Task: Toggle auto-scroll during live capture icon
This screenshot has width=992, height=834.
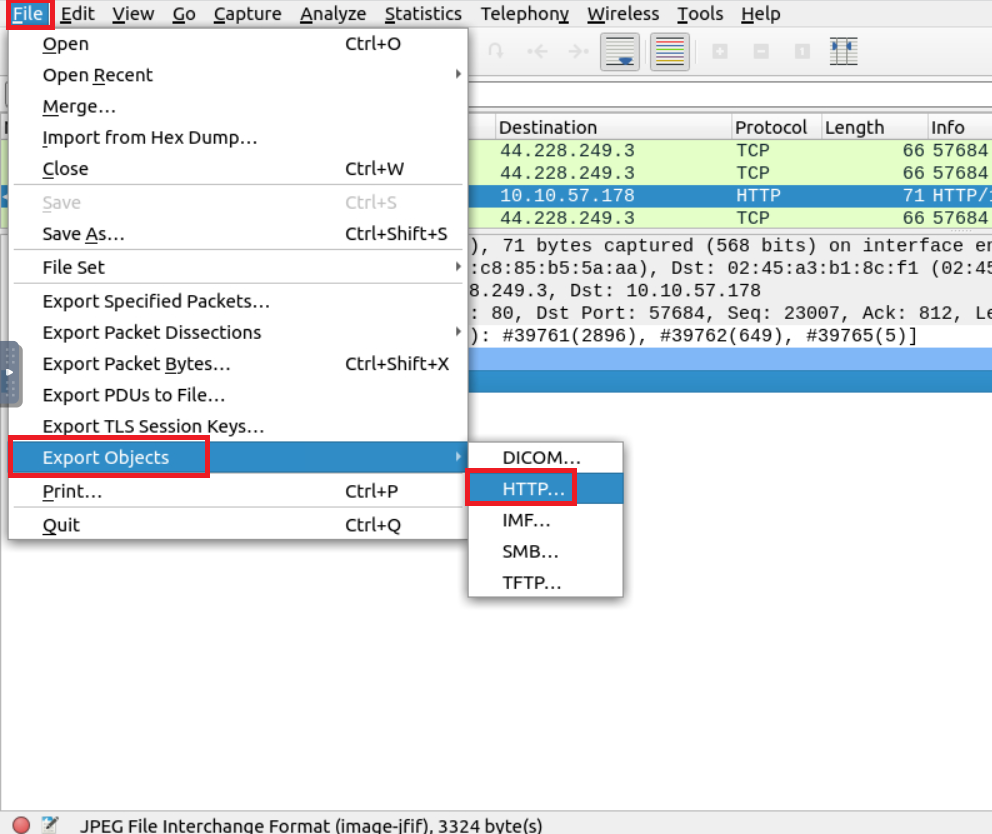Action: click(620, 52)
